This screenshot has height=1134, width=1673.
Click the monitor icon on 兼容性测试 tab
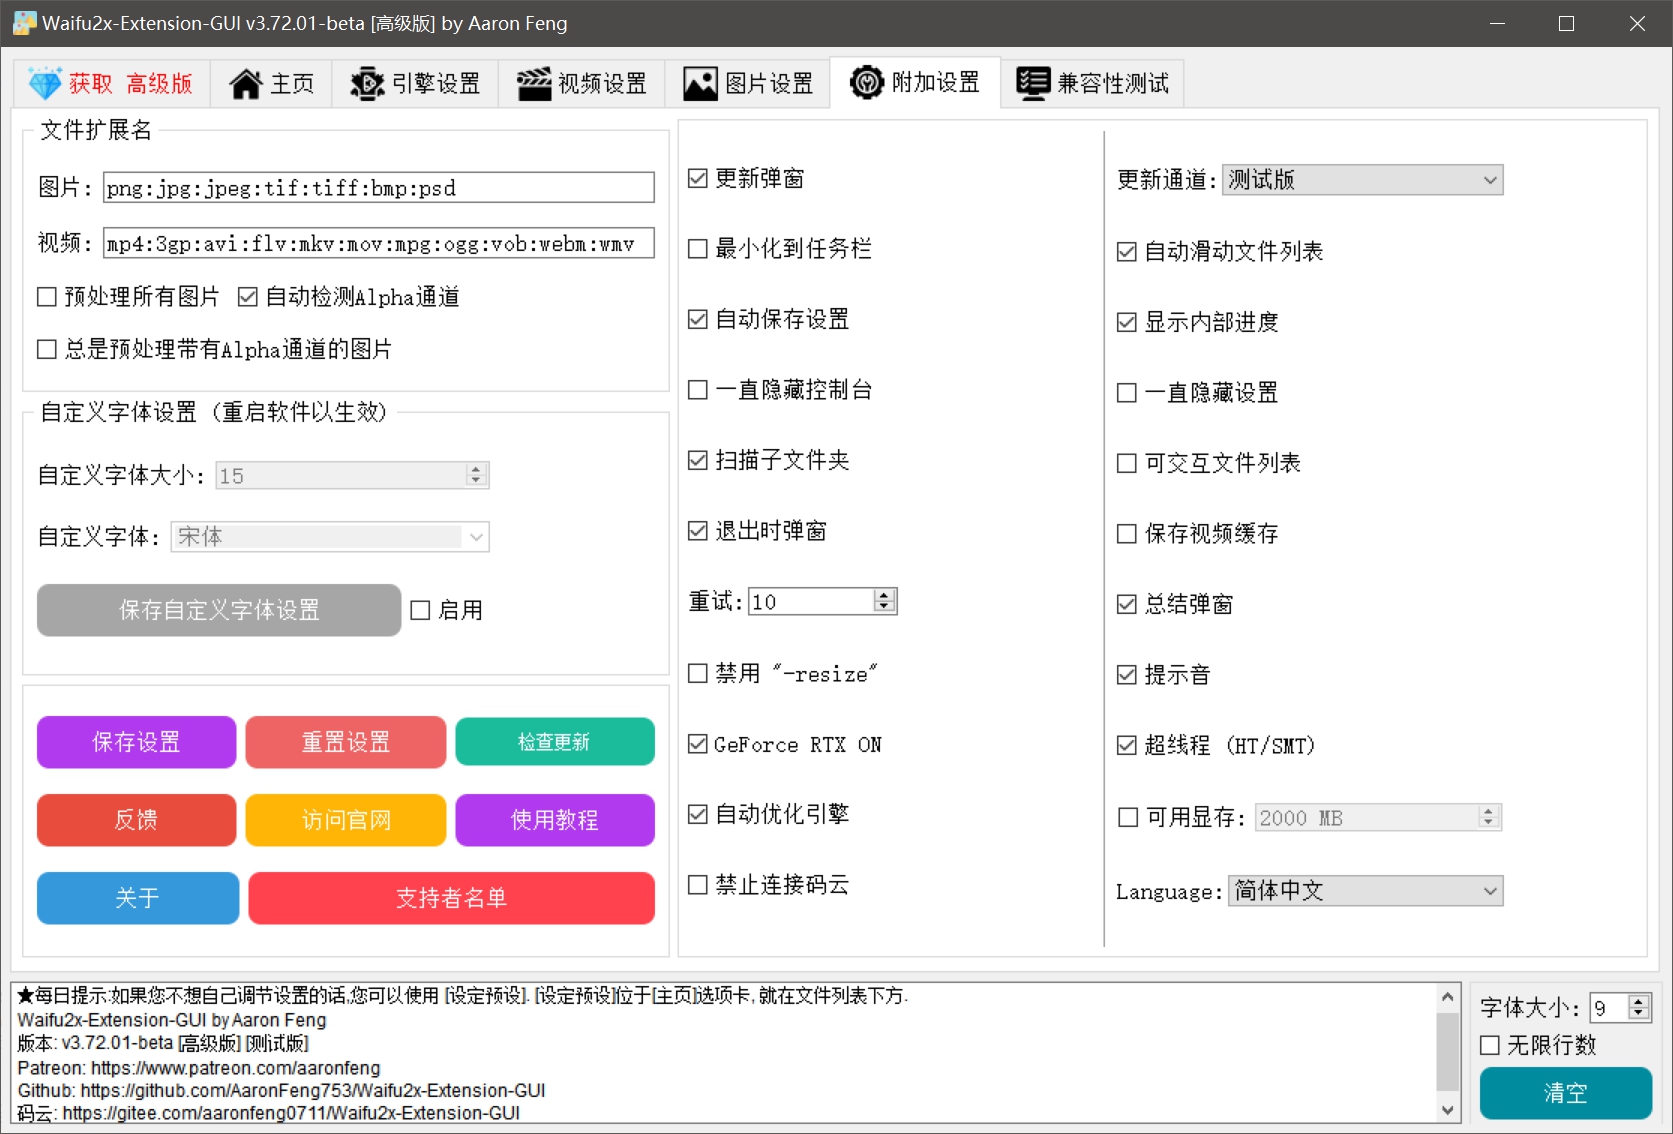pyautogui.click(x=1033, y=83)
